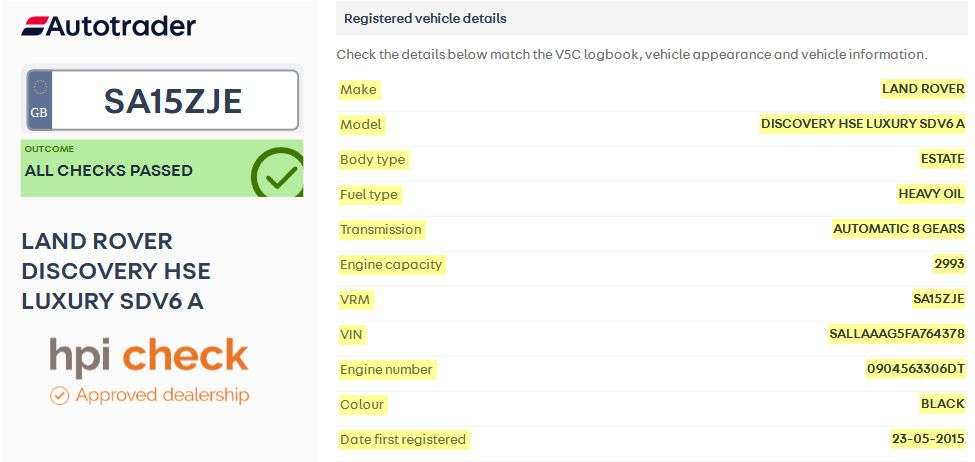The width and height of the screenshot is (975, 462).
Task: Click the green checkmark outcome icon
Action: (x=277, y=172)
